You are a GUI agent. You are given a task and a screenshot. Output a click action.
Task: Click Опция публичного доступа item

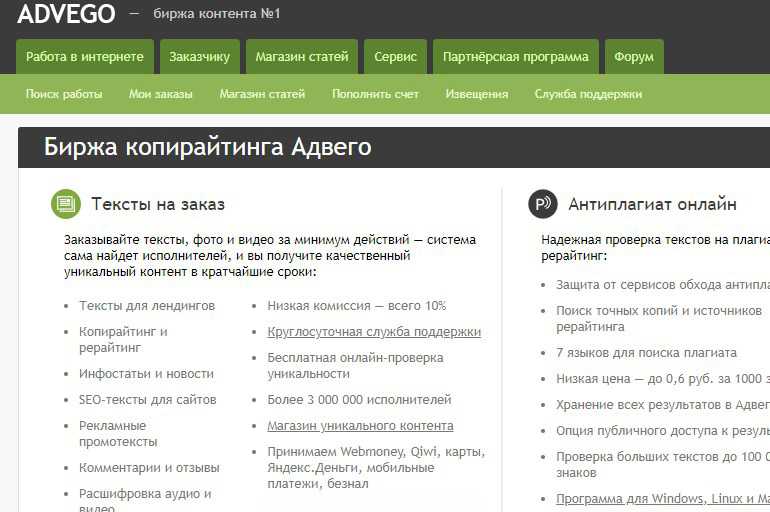[x=663, y=431]
